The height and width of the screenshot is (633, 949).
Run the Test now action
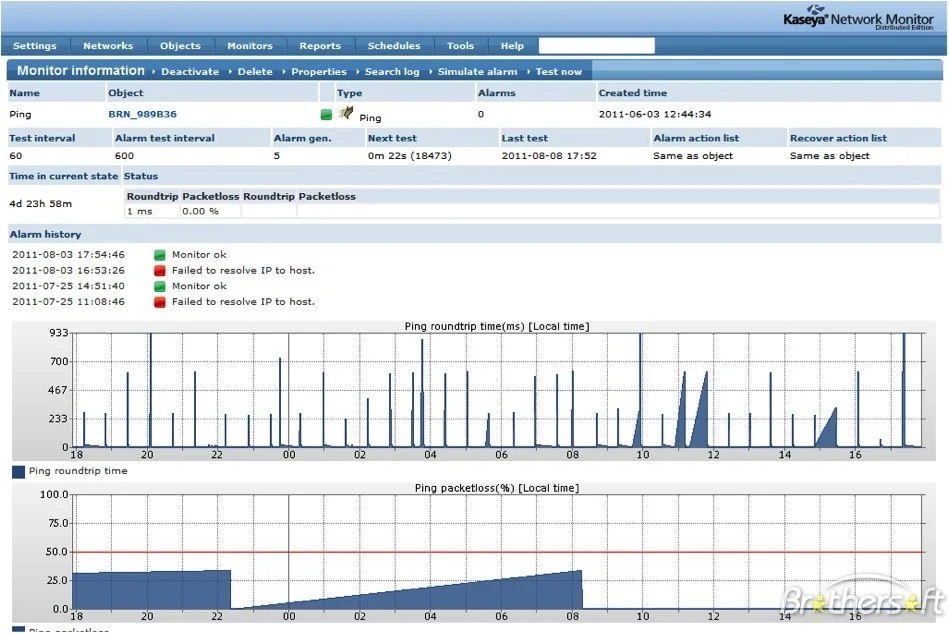(559, 71)
